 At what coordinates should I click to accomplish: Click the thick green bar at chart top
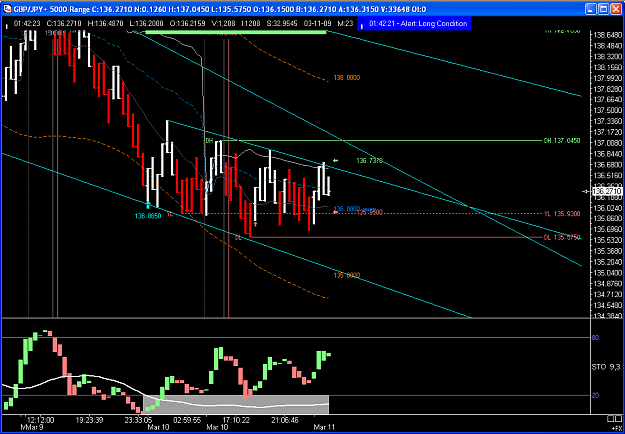[x=236, y=32]
